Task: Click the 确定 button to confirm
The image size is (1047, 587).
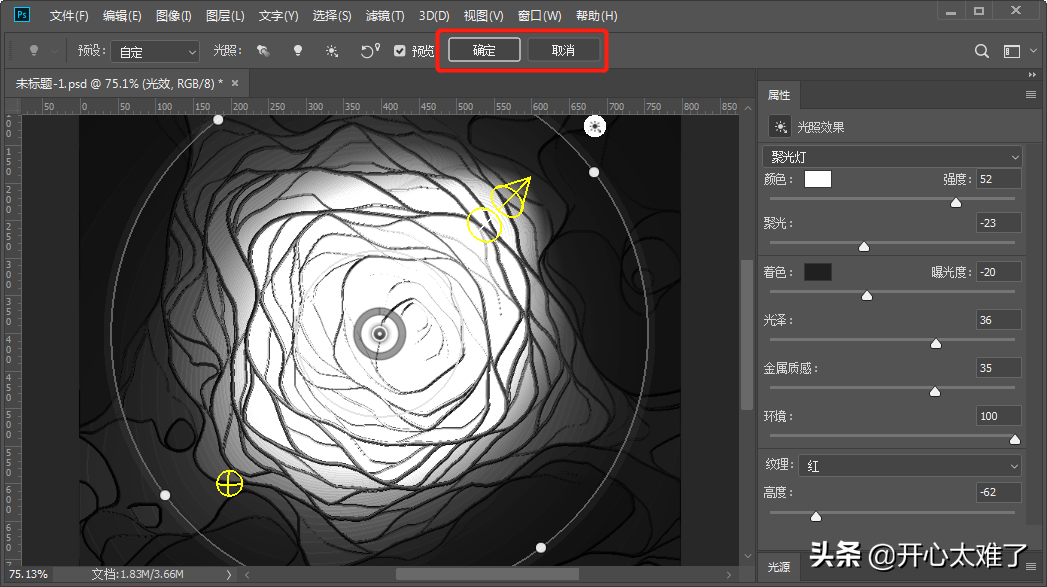Action: point(484,50)
